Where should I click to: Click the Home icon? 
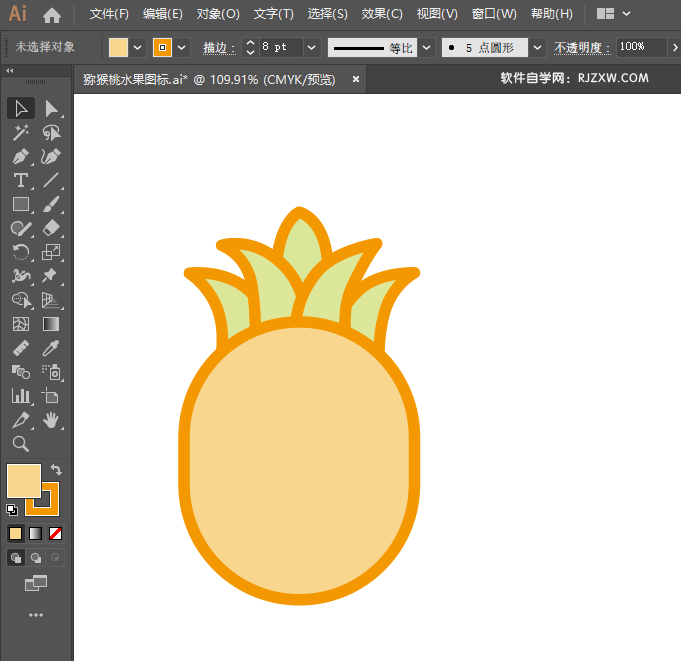[52, 15]
